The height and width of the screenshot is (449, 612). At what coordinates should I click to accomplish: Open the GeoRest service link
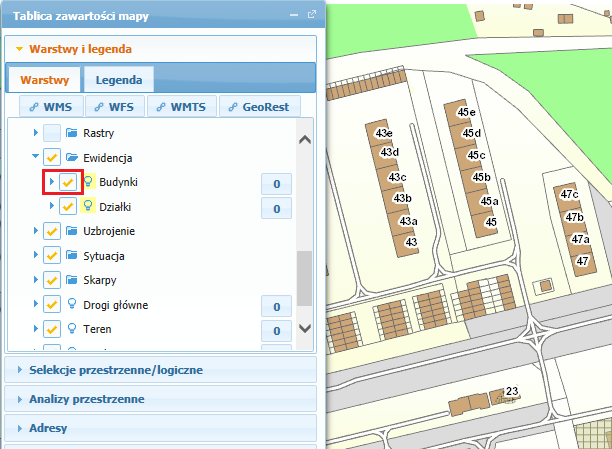[260, 107]
